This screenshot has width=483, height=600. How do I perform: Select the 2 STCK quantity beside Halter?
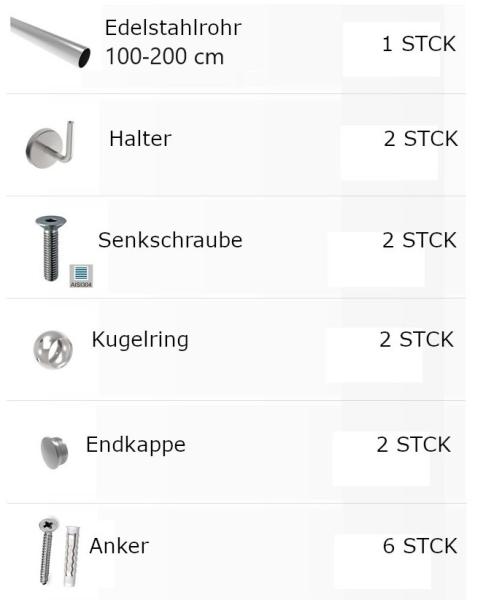pyautogui.click(x=421, y=139)
